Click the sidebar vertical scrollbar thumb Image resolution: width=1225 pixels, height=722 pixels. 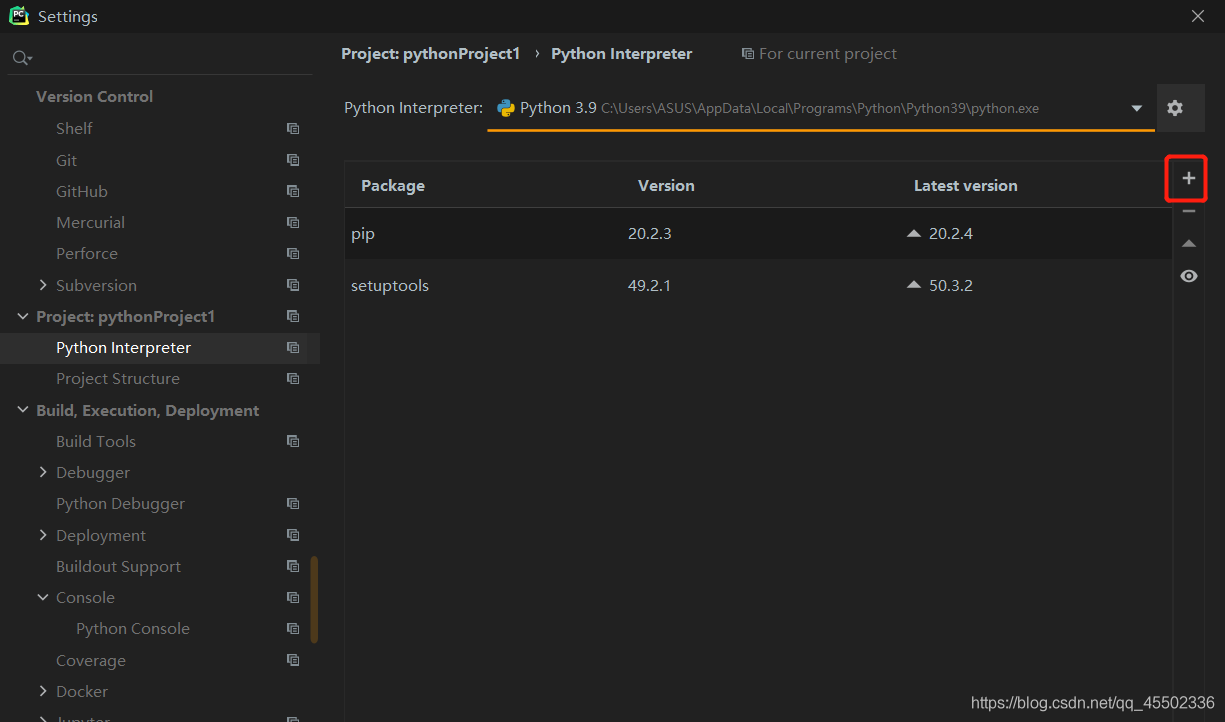click(x=315, y=599)
